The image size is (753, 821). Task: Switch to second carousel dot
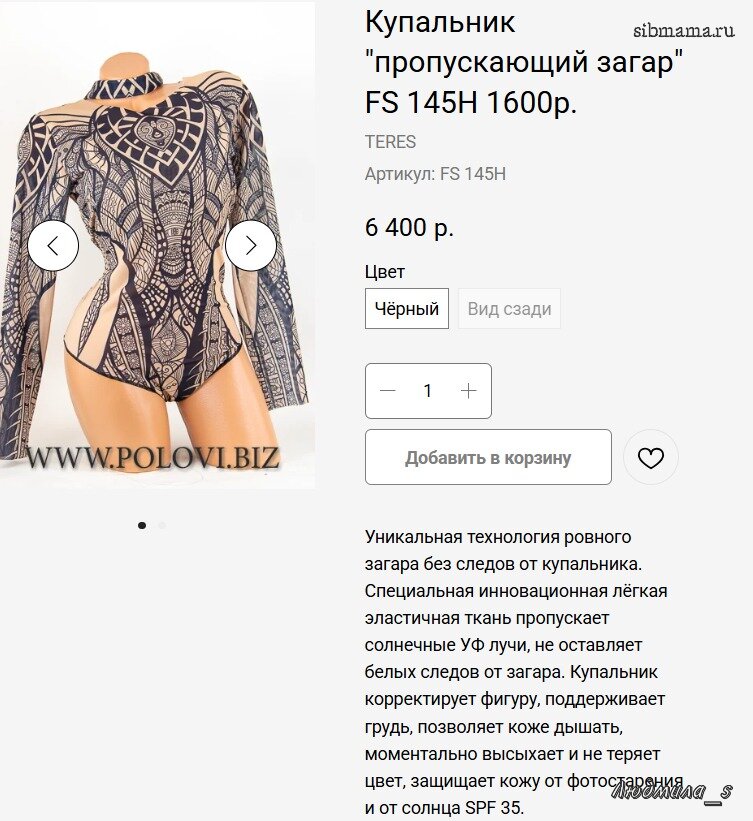162,525
